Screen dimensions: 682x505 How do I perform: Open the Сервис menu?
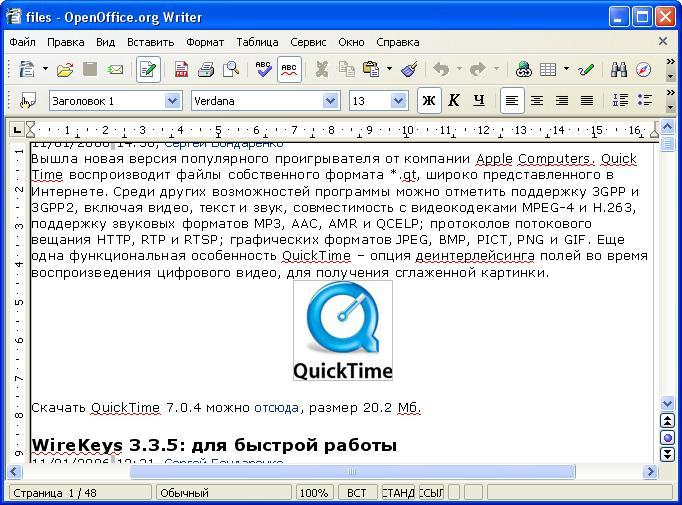point(308,42)
